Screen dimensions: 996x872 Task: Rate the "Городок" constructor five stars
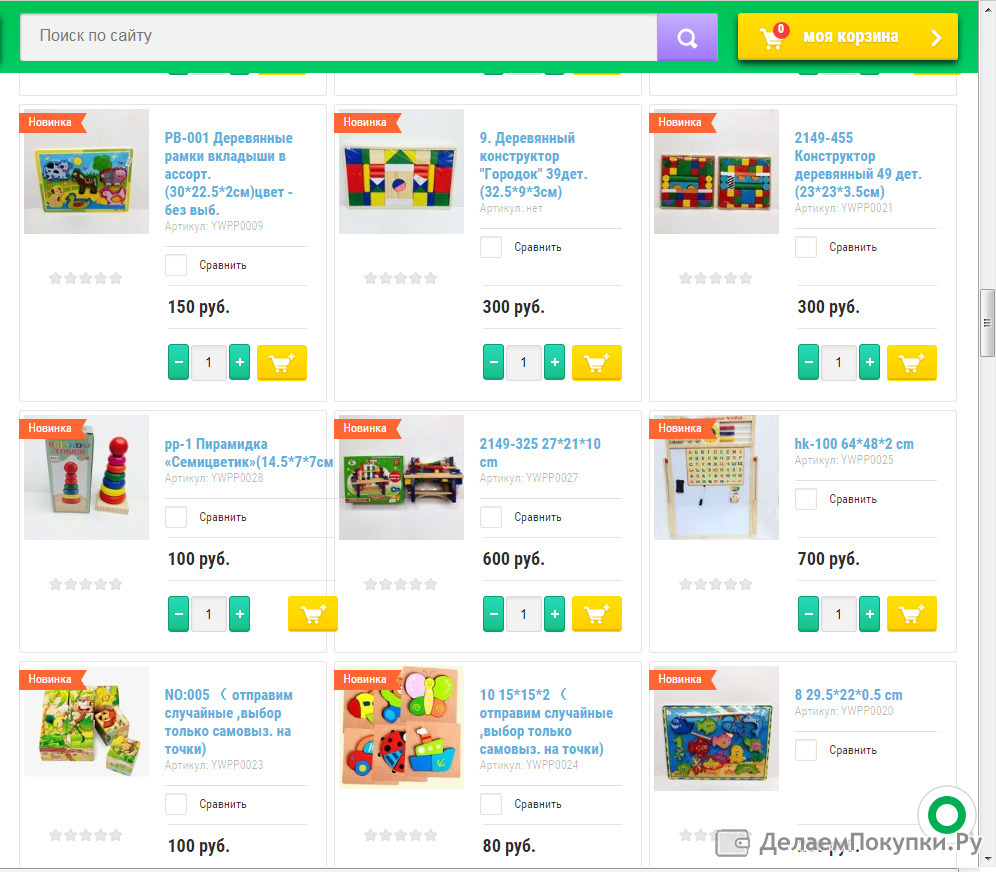coord(431,278)
